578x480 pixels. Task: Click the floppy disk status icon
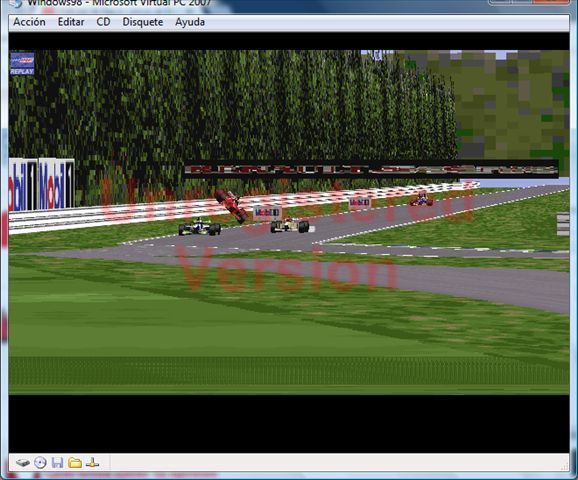(x=58, y=463)
